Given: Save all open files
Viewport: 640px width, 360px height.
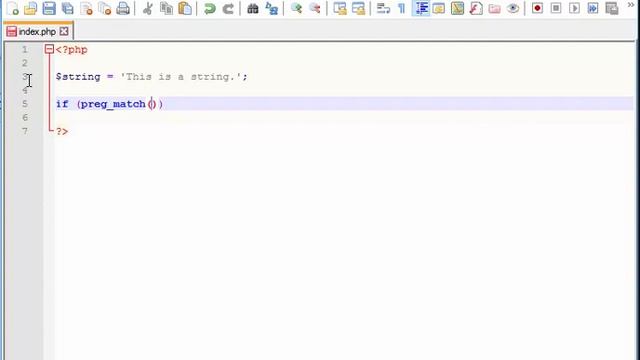Looking at the screenshot, I should click(67, 8).
